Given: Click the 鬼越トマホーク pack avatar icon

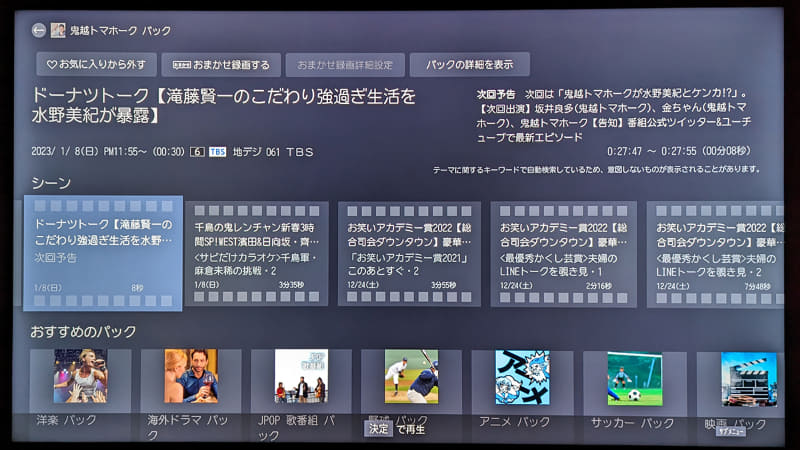Looking at the screenshot, I should [x=58, y=31].
